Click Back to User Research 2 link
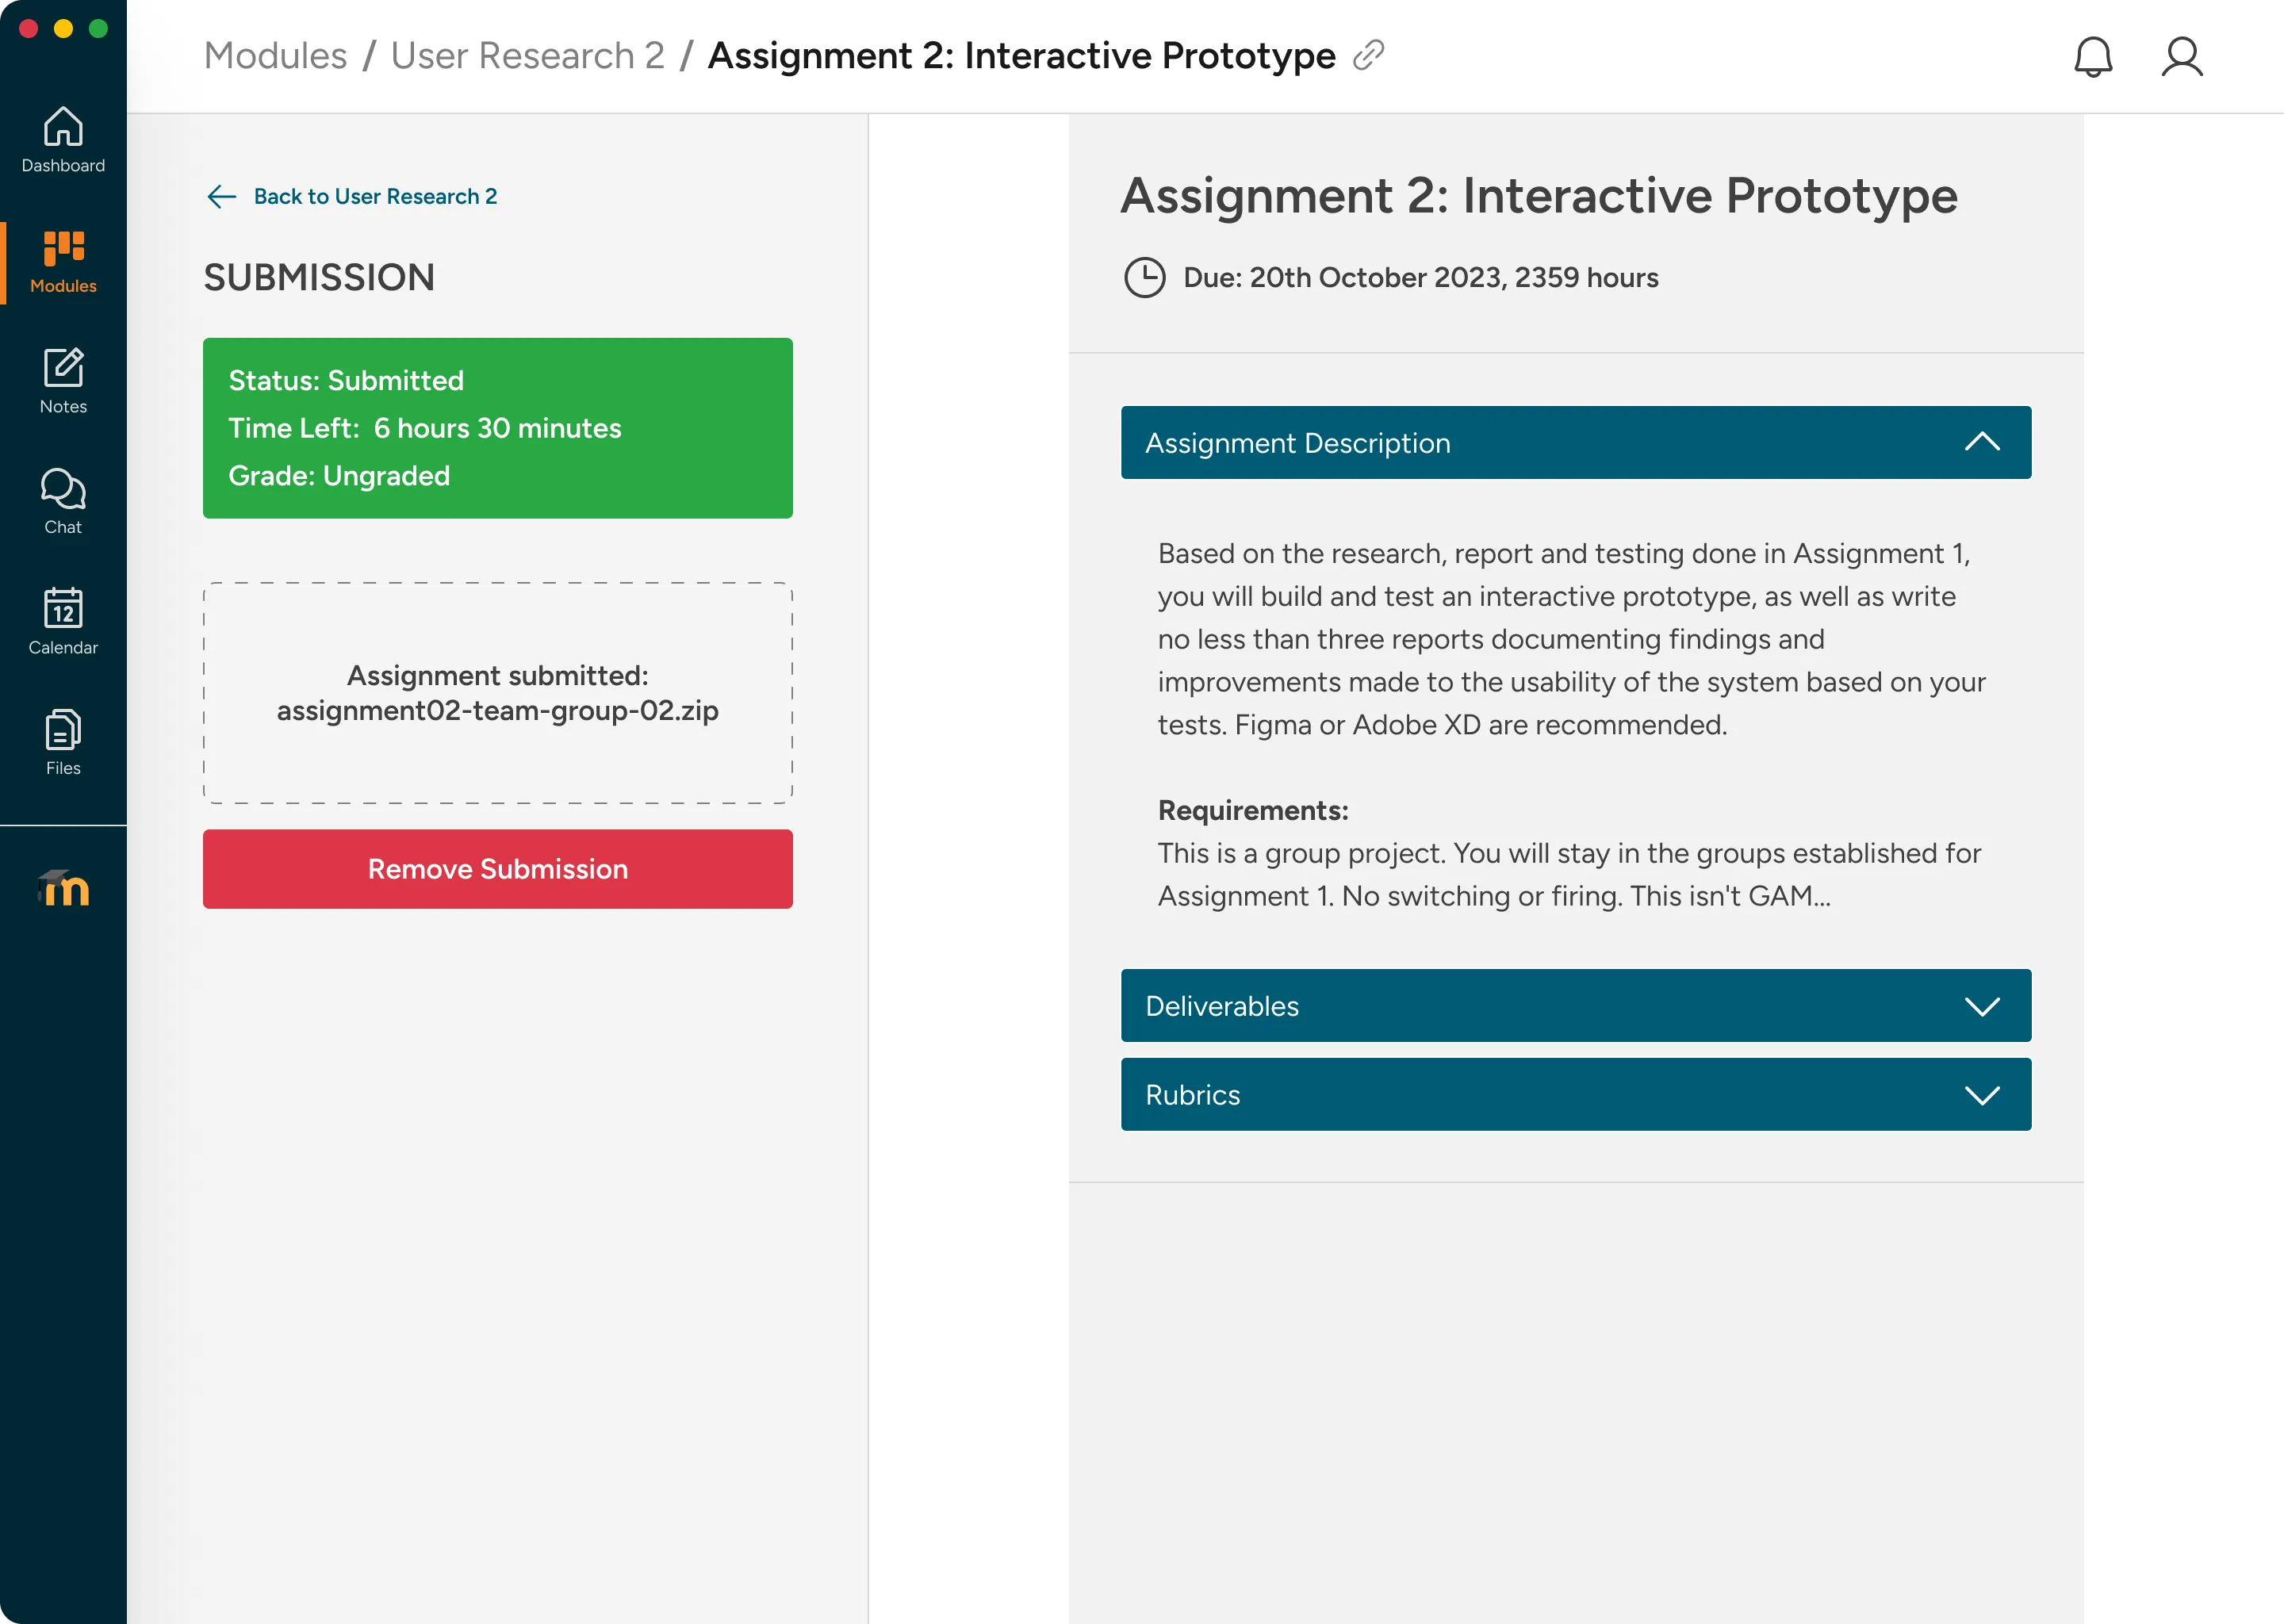The width and height of the screenshot is (2284, 1624). pyautogui.click(x=375, y=196)
